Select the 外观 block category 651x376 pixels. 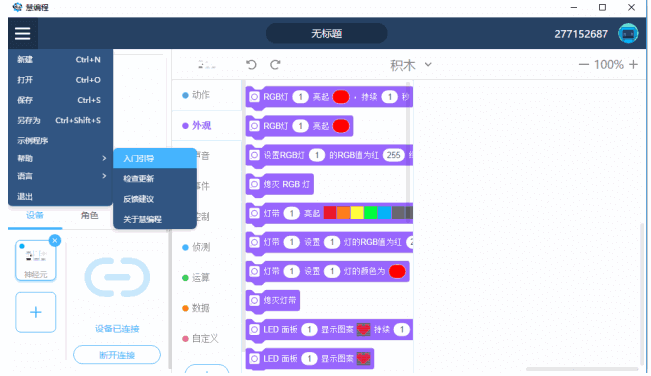point(206,125)
